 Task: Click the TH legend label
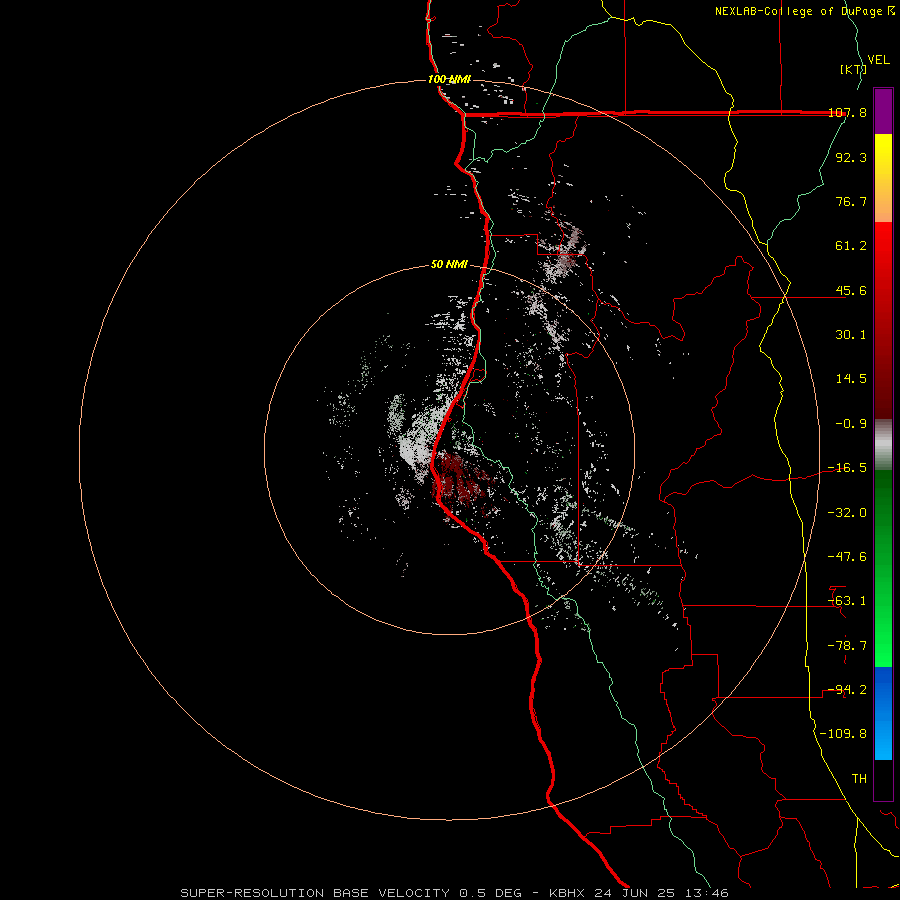[859, 778]
